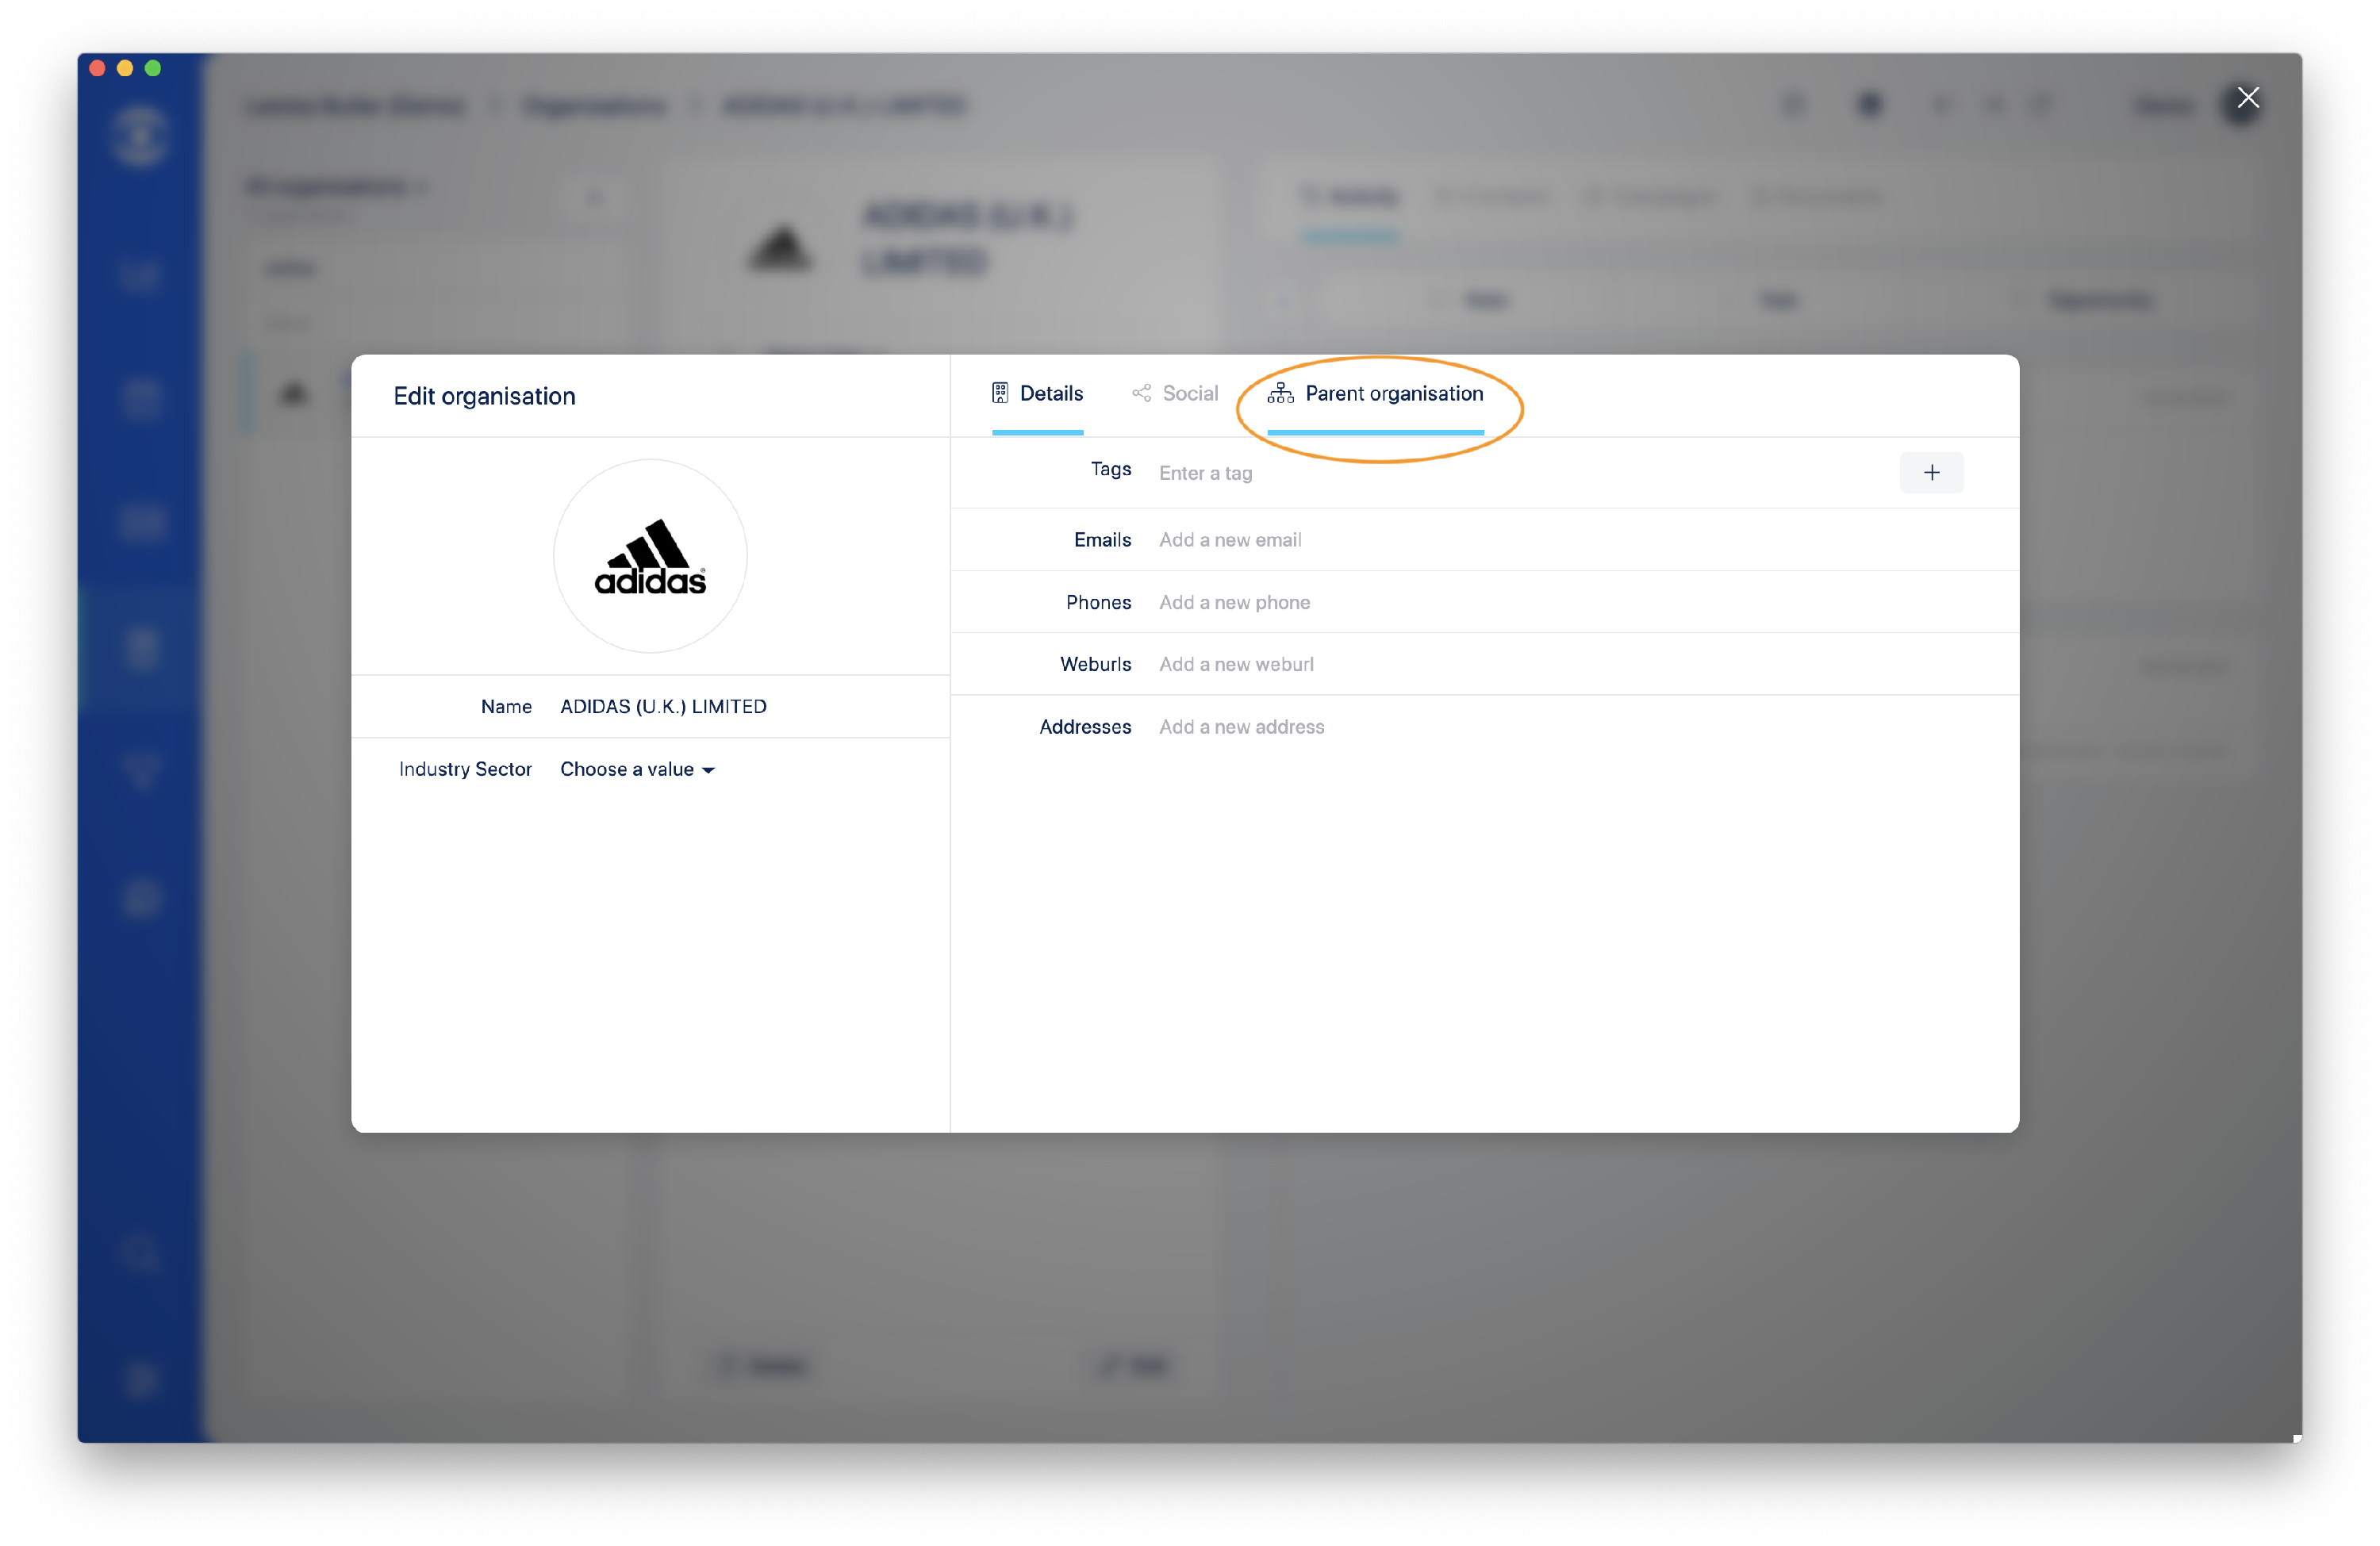The height and width of the screenshot is (1546, 2380).
Task: Click 'Add a new email' field
Action: pos(1230,540)
